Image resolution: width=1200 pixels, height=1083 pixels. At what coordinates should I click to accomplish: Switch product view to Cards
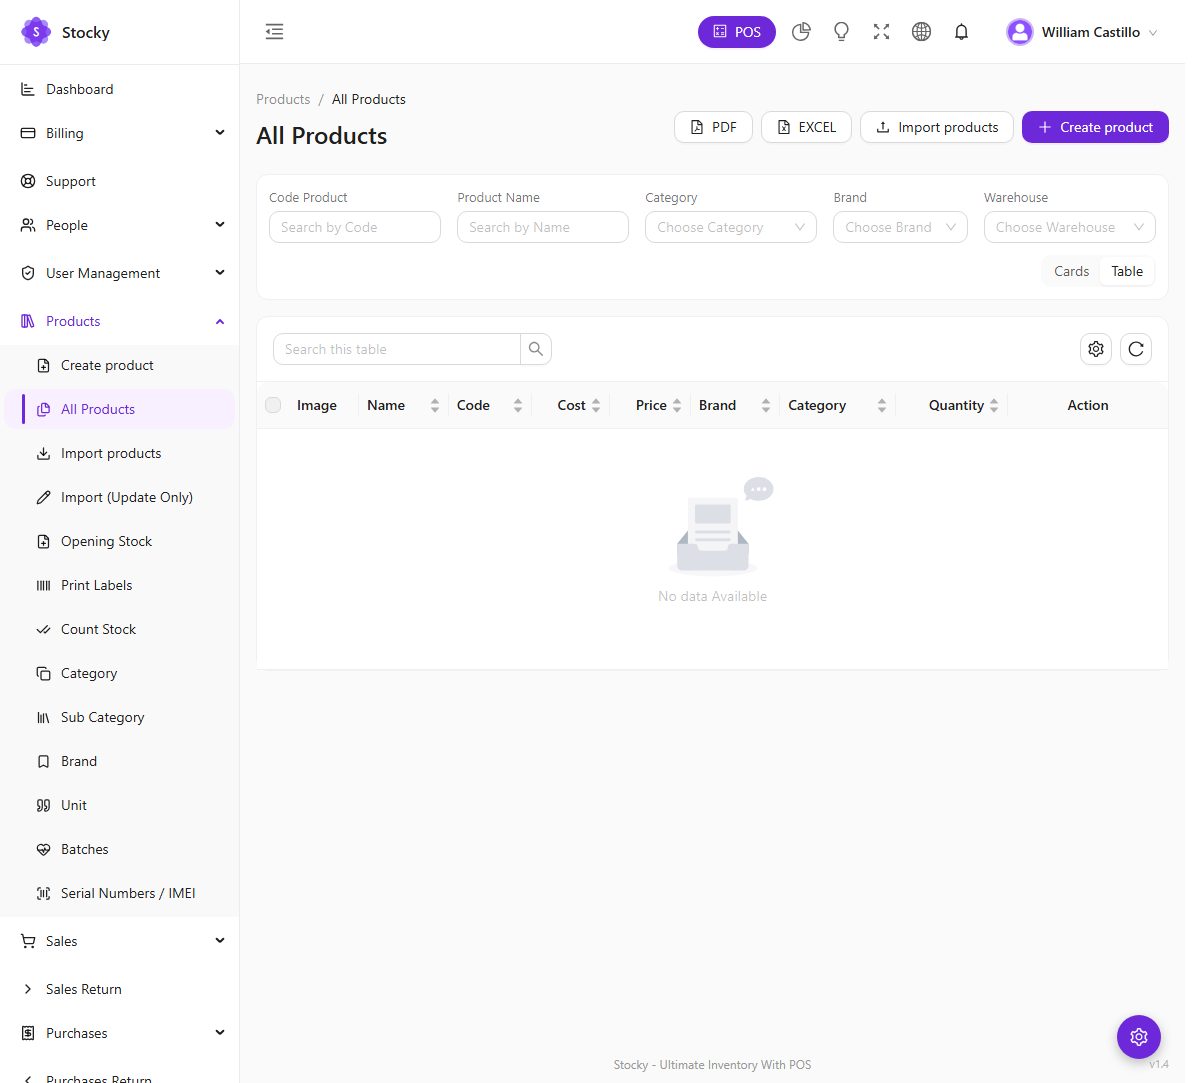click(x=1071, y=271)
